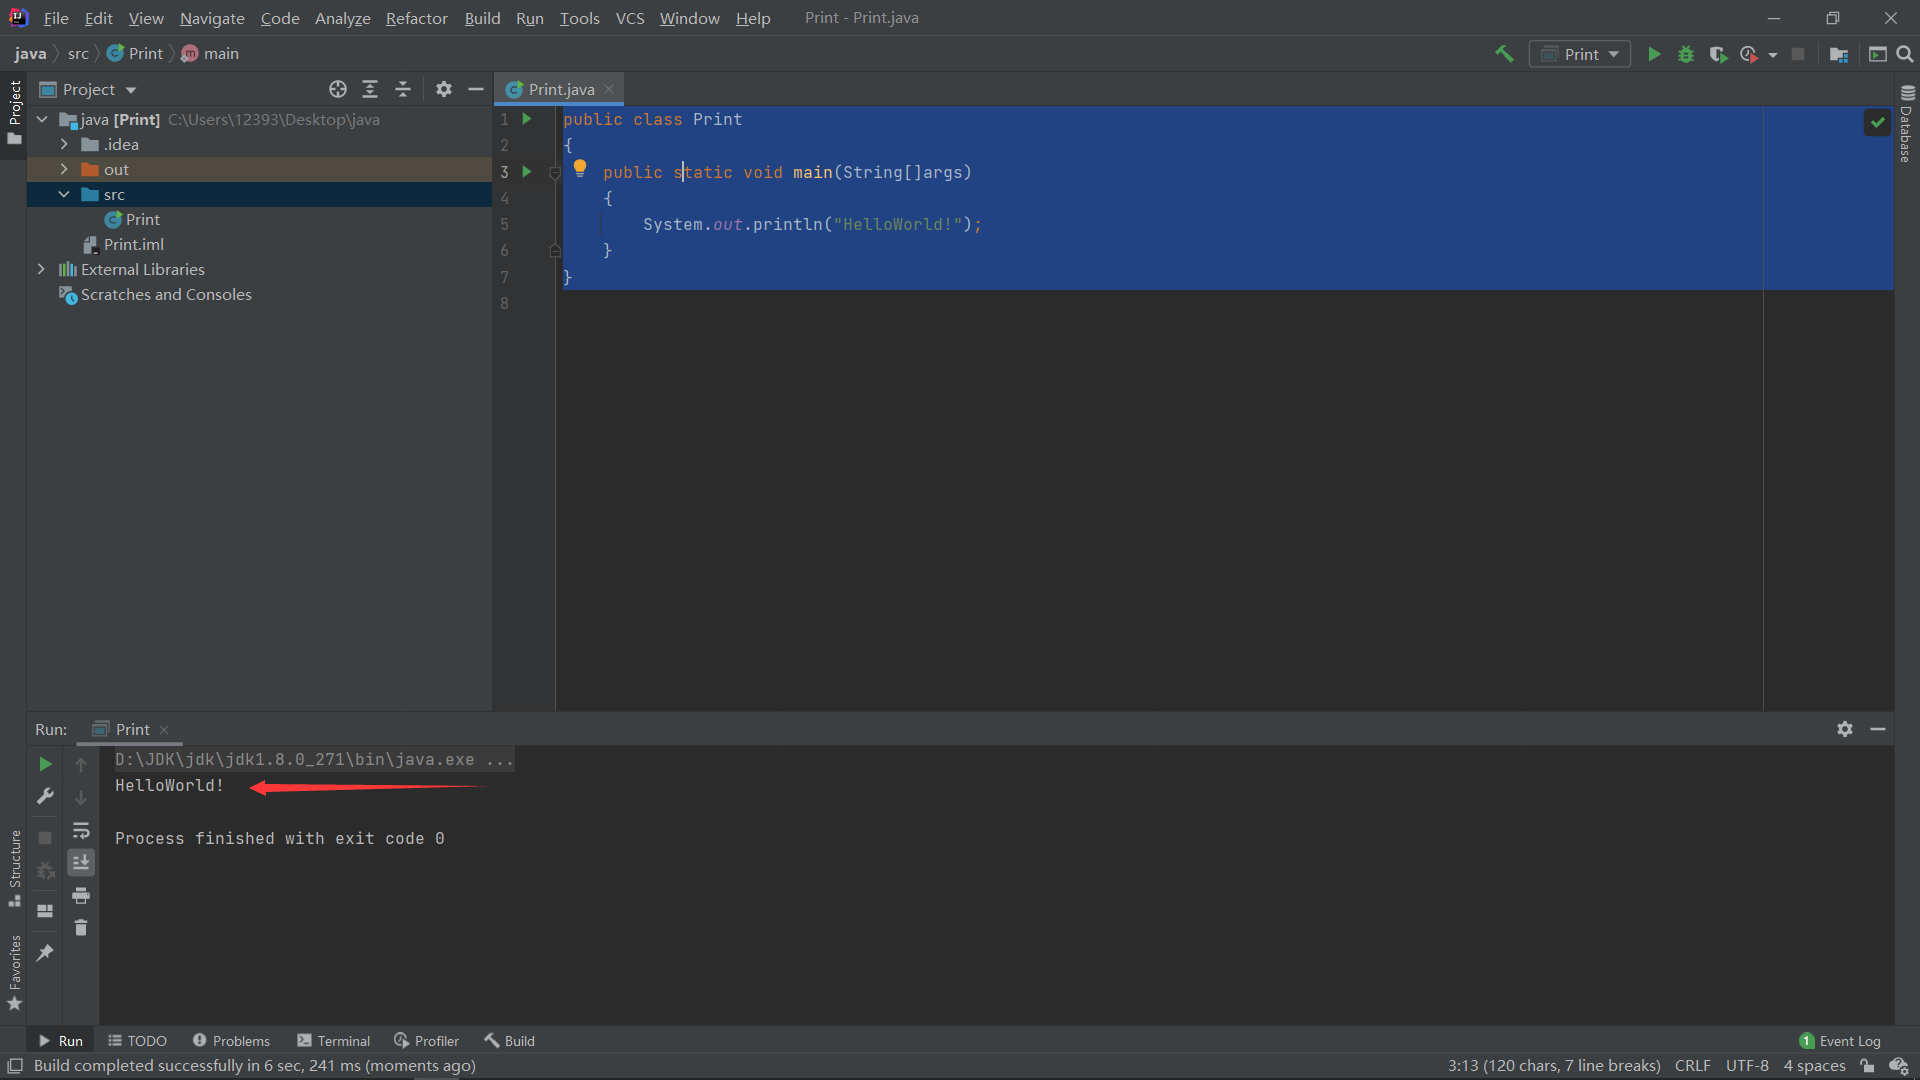Image resolution: width=1920 pixels, height=1080 pixels.
Task: Toggle scroll to end in console
Action: point(81,862)
